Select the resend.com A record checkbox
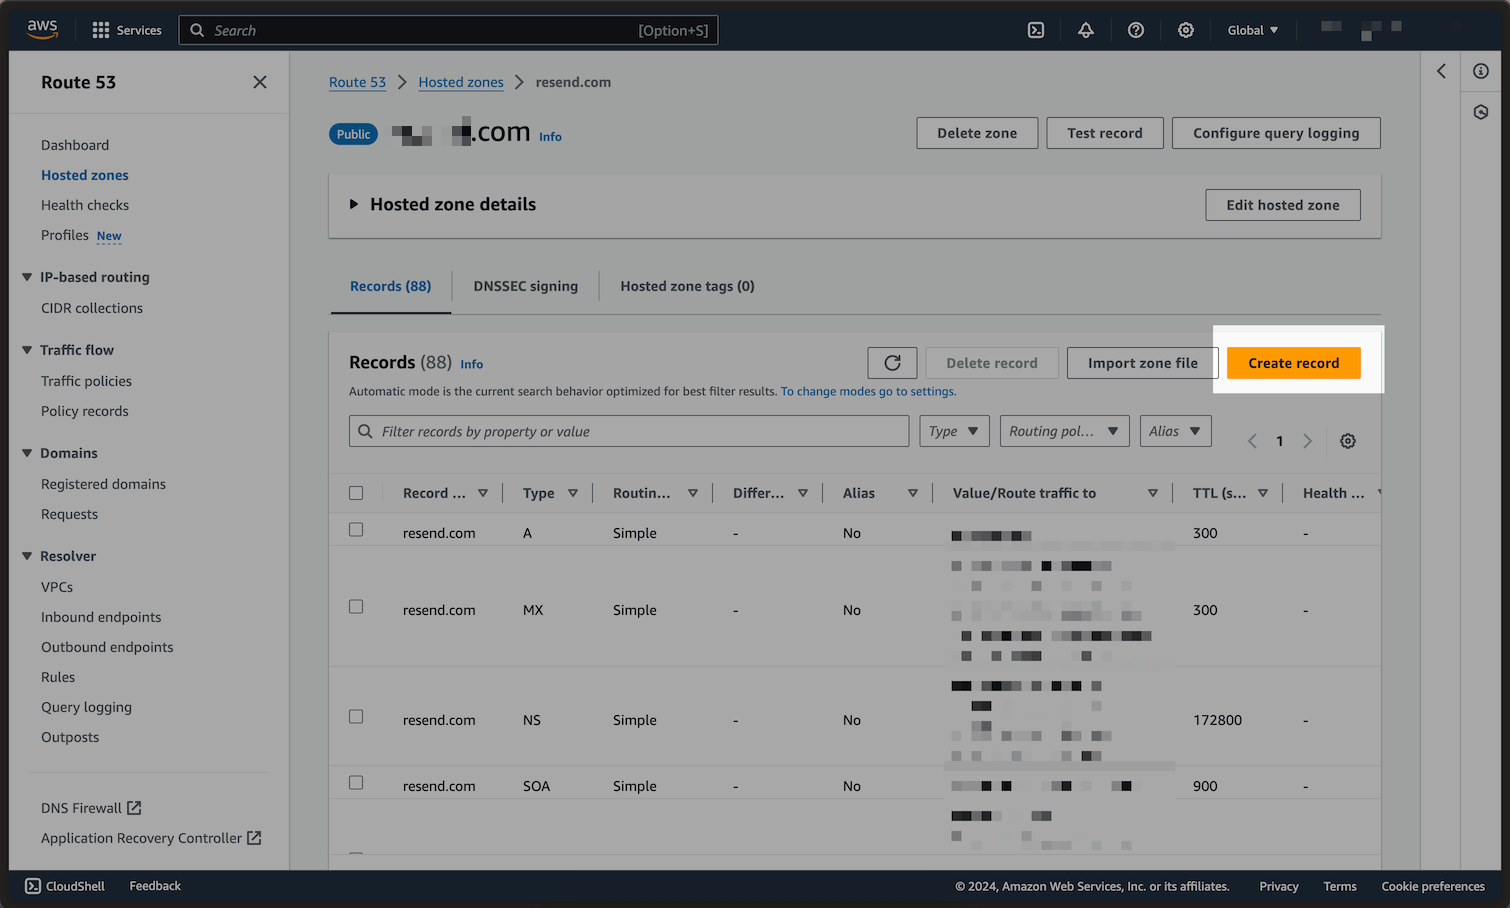This screenshot has height=908, width=1510. point(356,530)
